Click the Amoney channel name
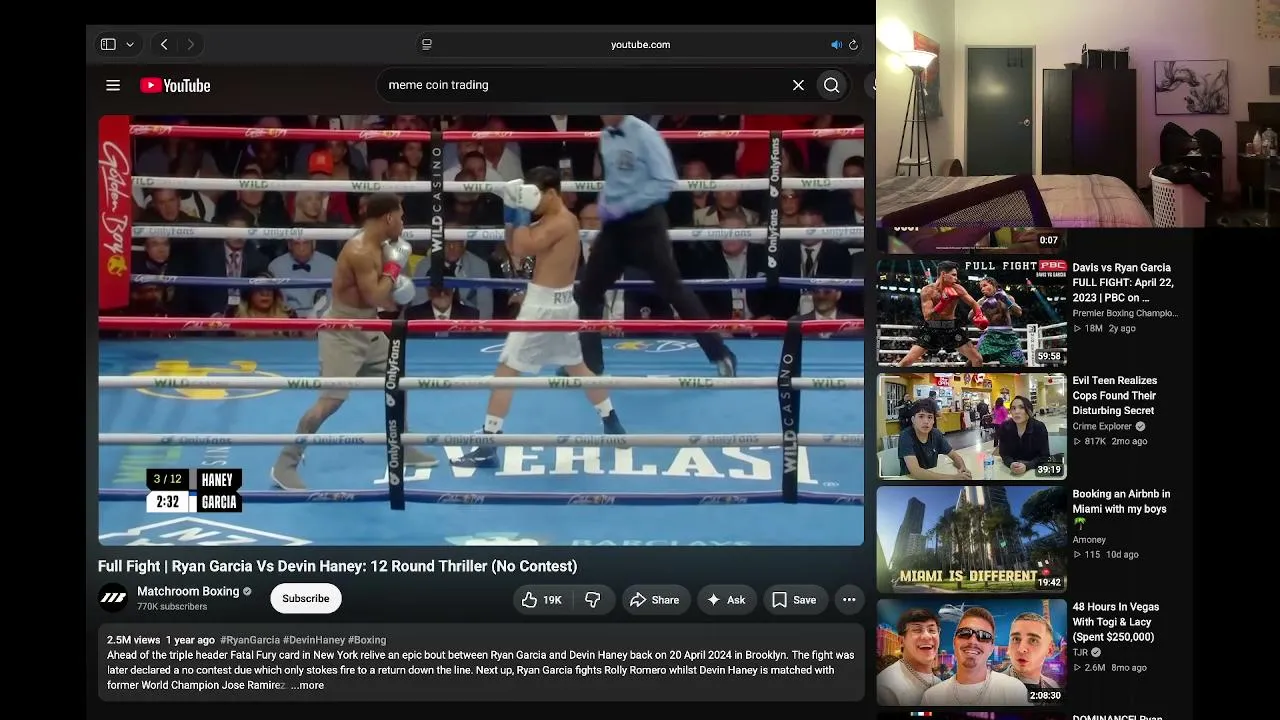This screenshot has height=720, width=1280. (x=1089, y=540)
